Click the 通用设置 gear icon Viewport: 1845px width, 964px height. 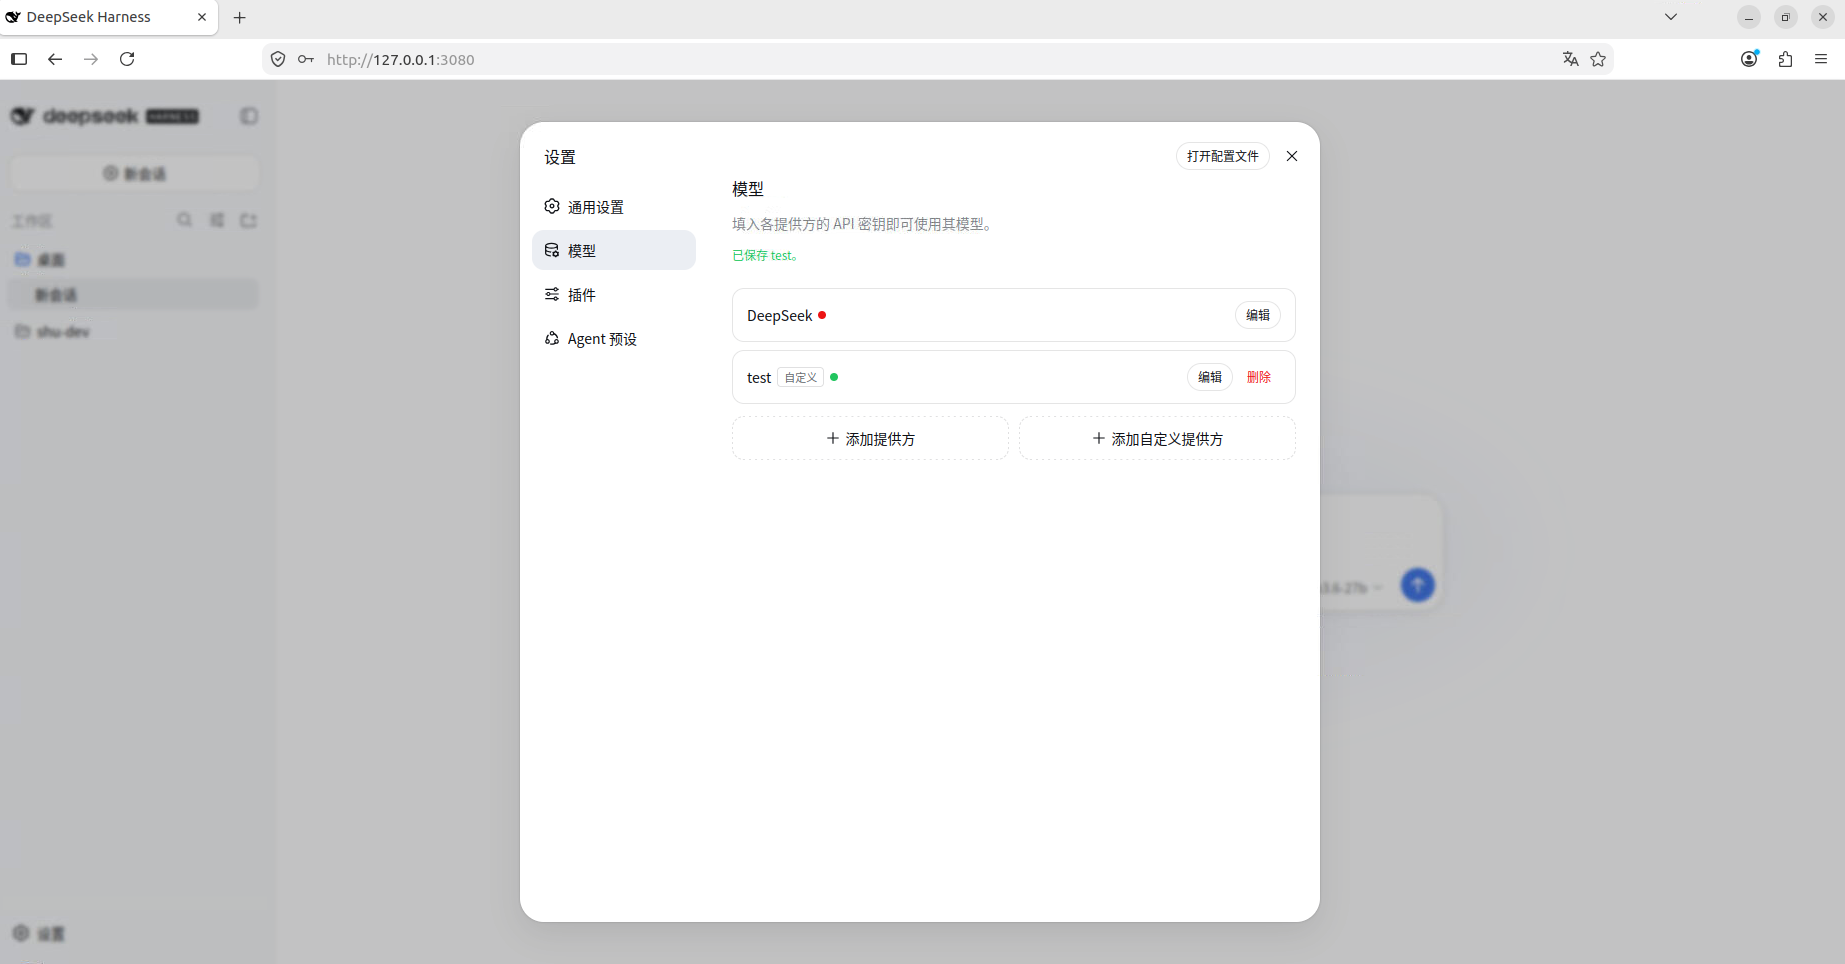point(552,206)
